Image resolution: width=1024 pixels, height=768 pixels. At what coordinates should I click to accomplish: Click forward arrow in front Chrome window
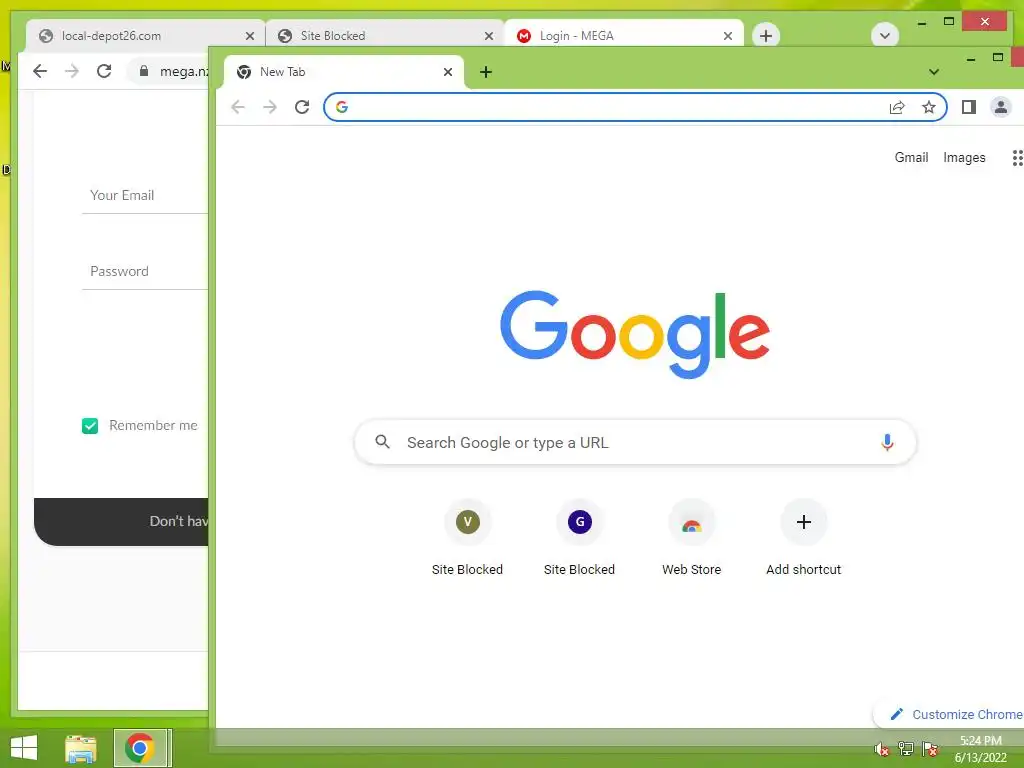270,107
